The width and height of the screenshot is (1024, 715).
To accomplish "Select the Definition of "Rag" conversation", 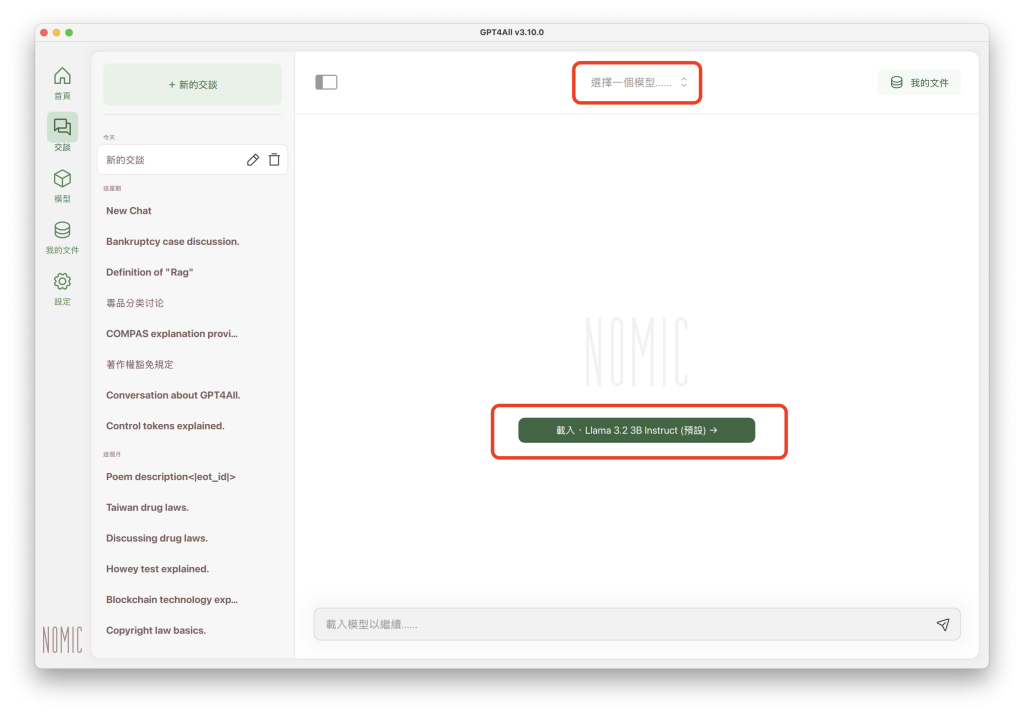I will tap(150, 272).
